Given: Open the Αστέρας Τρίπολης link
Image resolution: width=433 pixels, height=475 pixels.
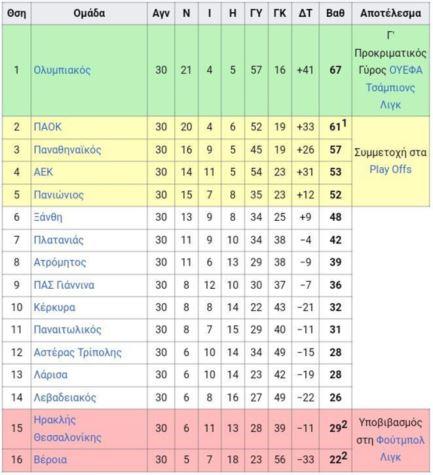Looking at the screenshot, I should (78, 352).
